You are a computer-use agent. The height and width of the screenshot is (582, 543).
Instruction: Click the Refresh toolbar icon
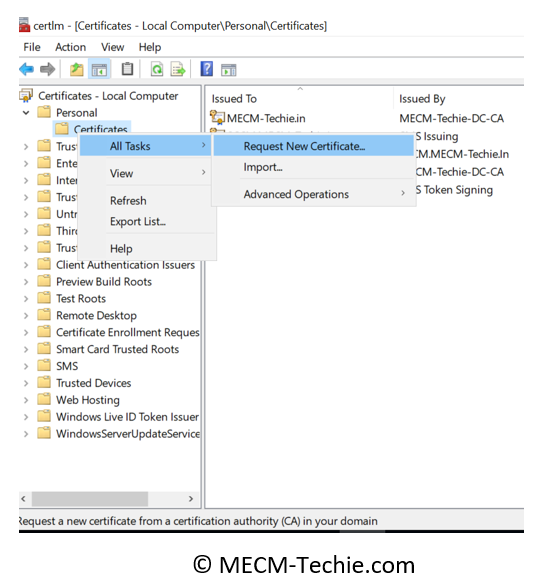click(x=157, y=69)
